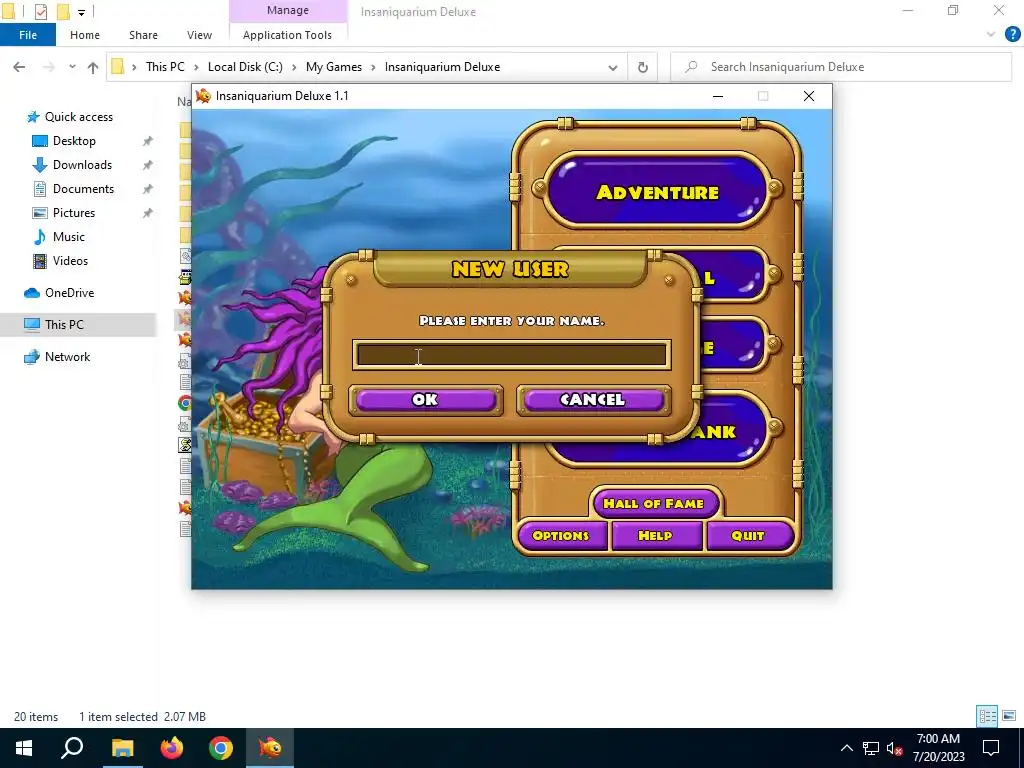Launch Firefox from the taskbar
This screenshot has width=1024, height=768.
tap(172, 748)
